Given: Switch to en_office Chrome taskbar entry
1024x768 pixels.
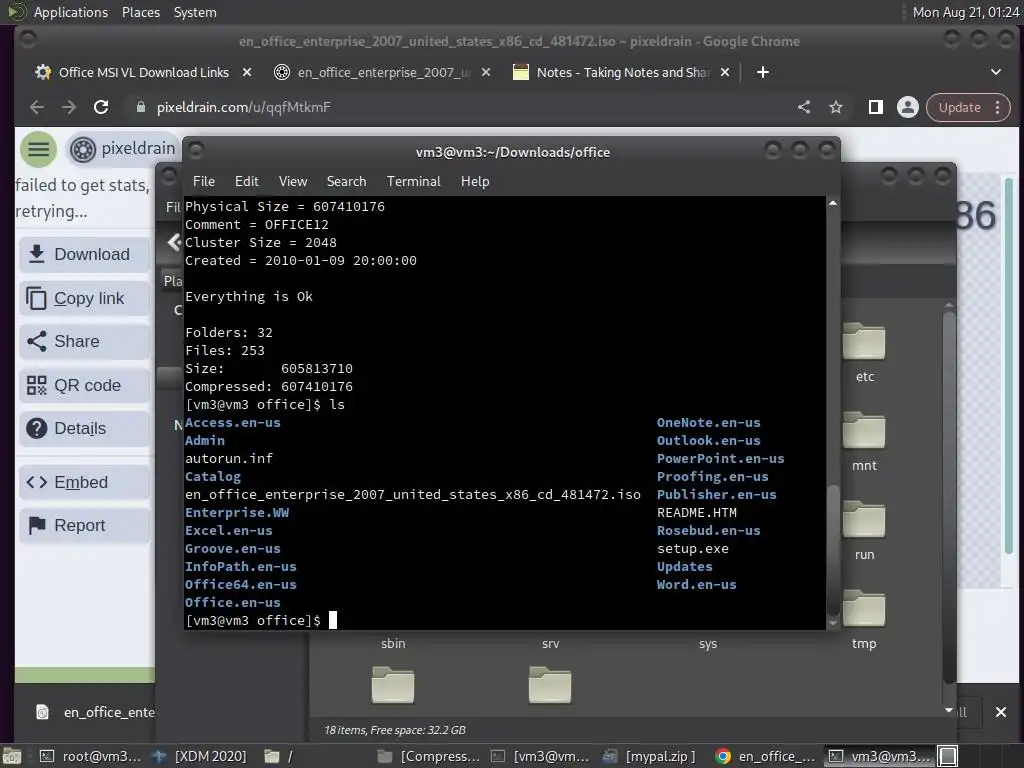Looking at the screenshot, I should click(x=765, y=756).
